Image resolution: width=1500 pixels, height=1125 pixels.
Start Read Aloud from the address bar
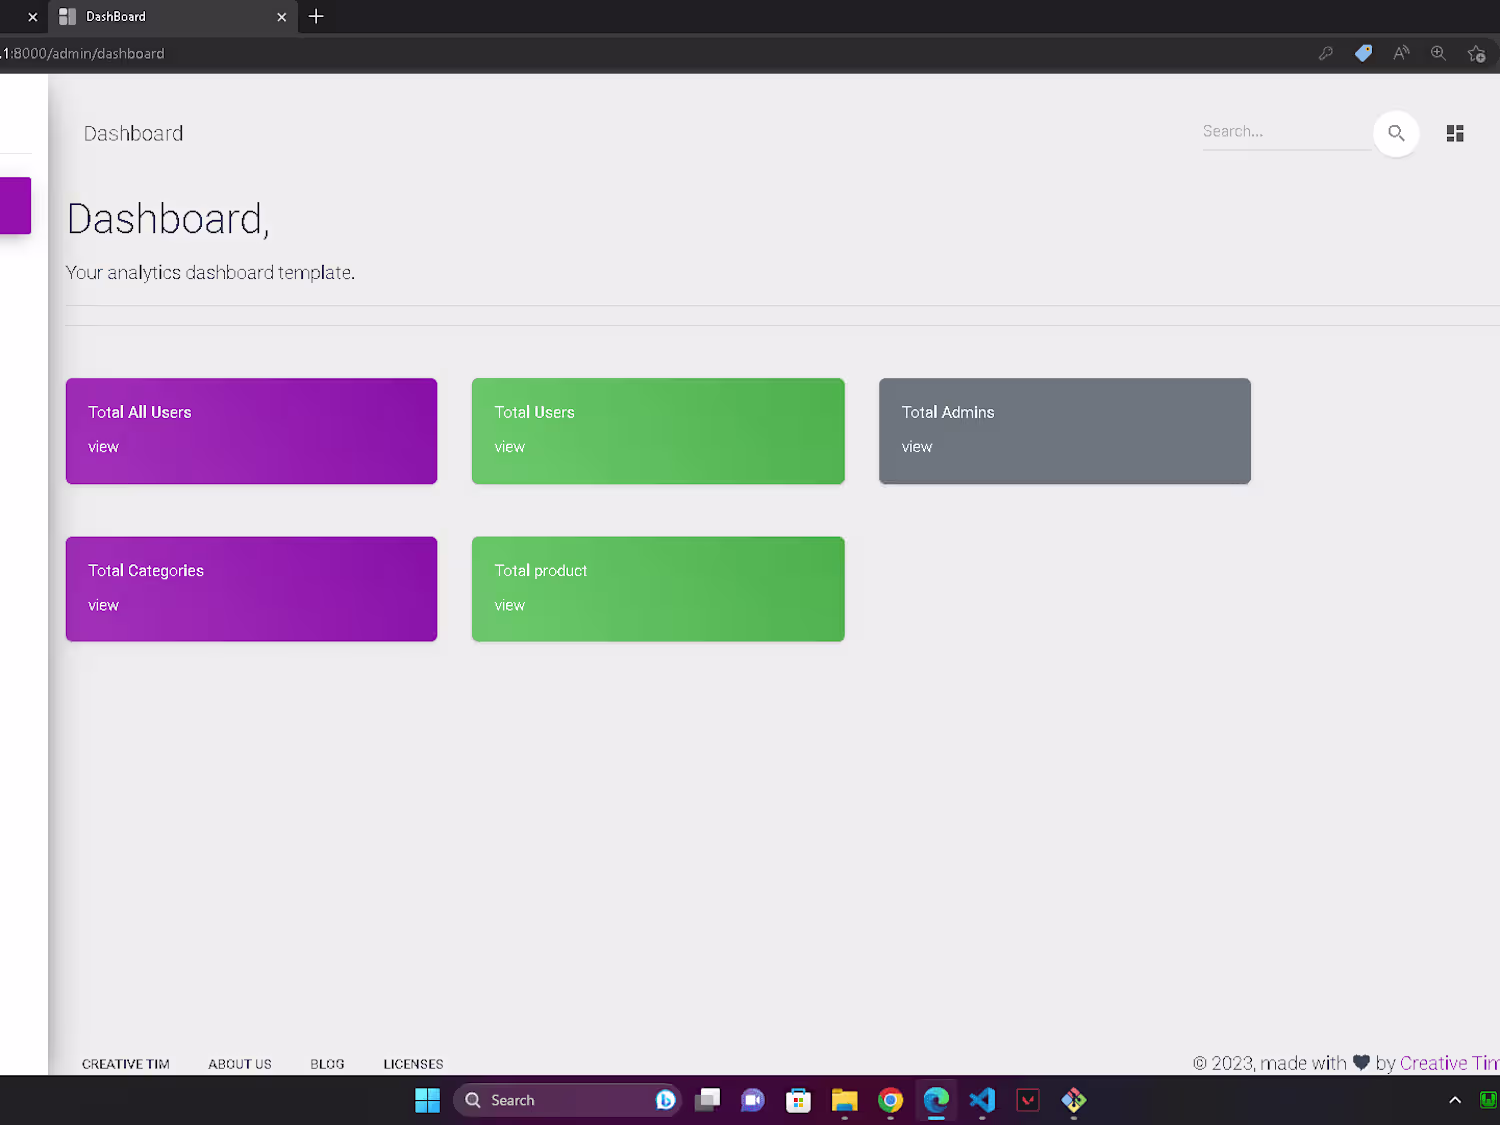coord(1401,54)
